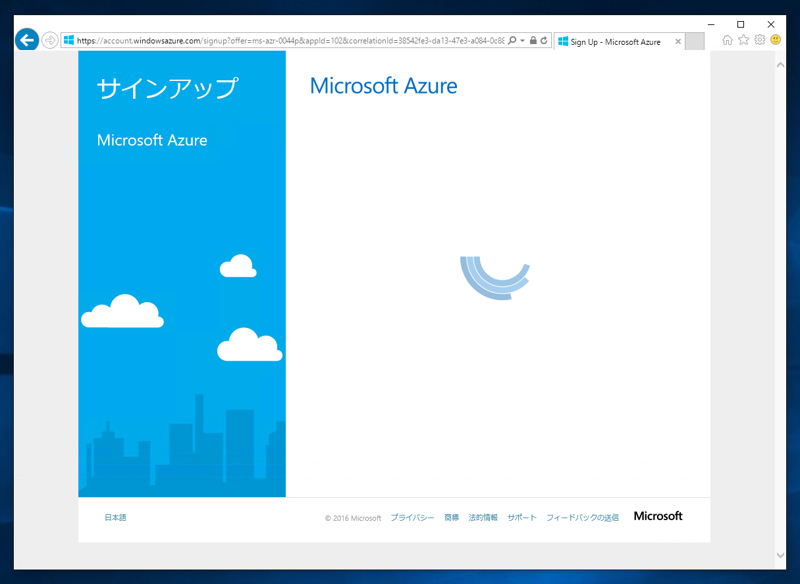Open the プライバシー footer link
Image resolution: width=800 pixels, height=584 pixels.
412,517
